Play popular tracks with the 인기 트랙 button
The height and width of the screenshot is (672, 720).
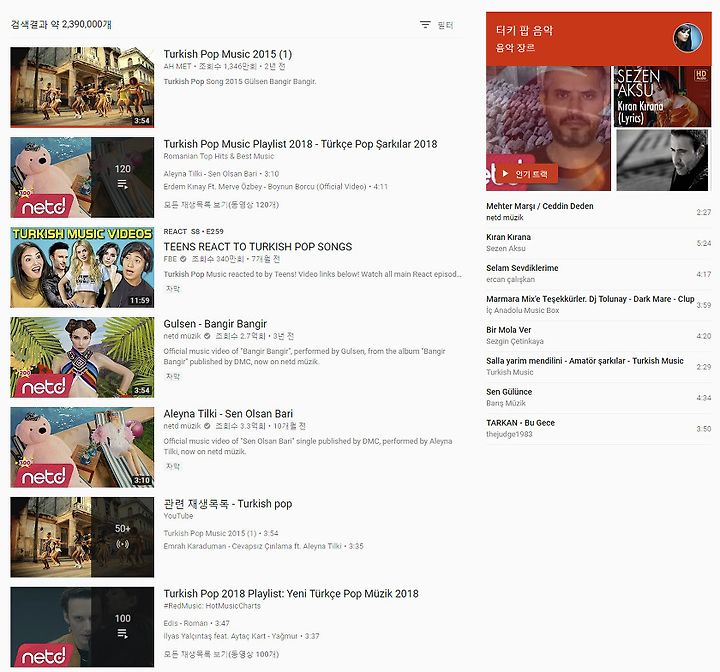tap(527, 174)
